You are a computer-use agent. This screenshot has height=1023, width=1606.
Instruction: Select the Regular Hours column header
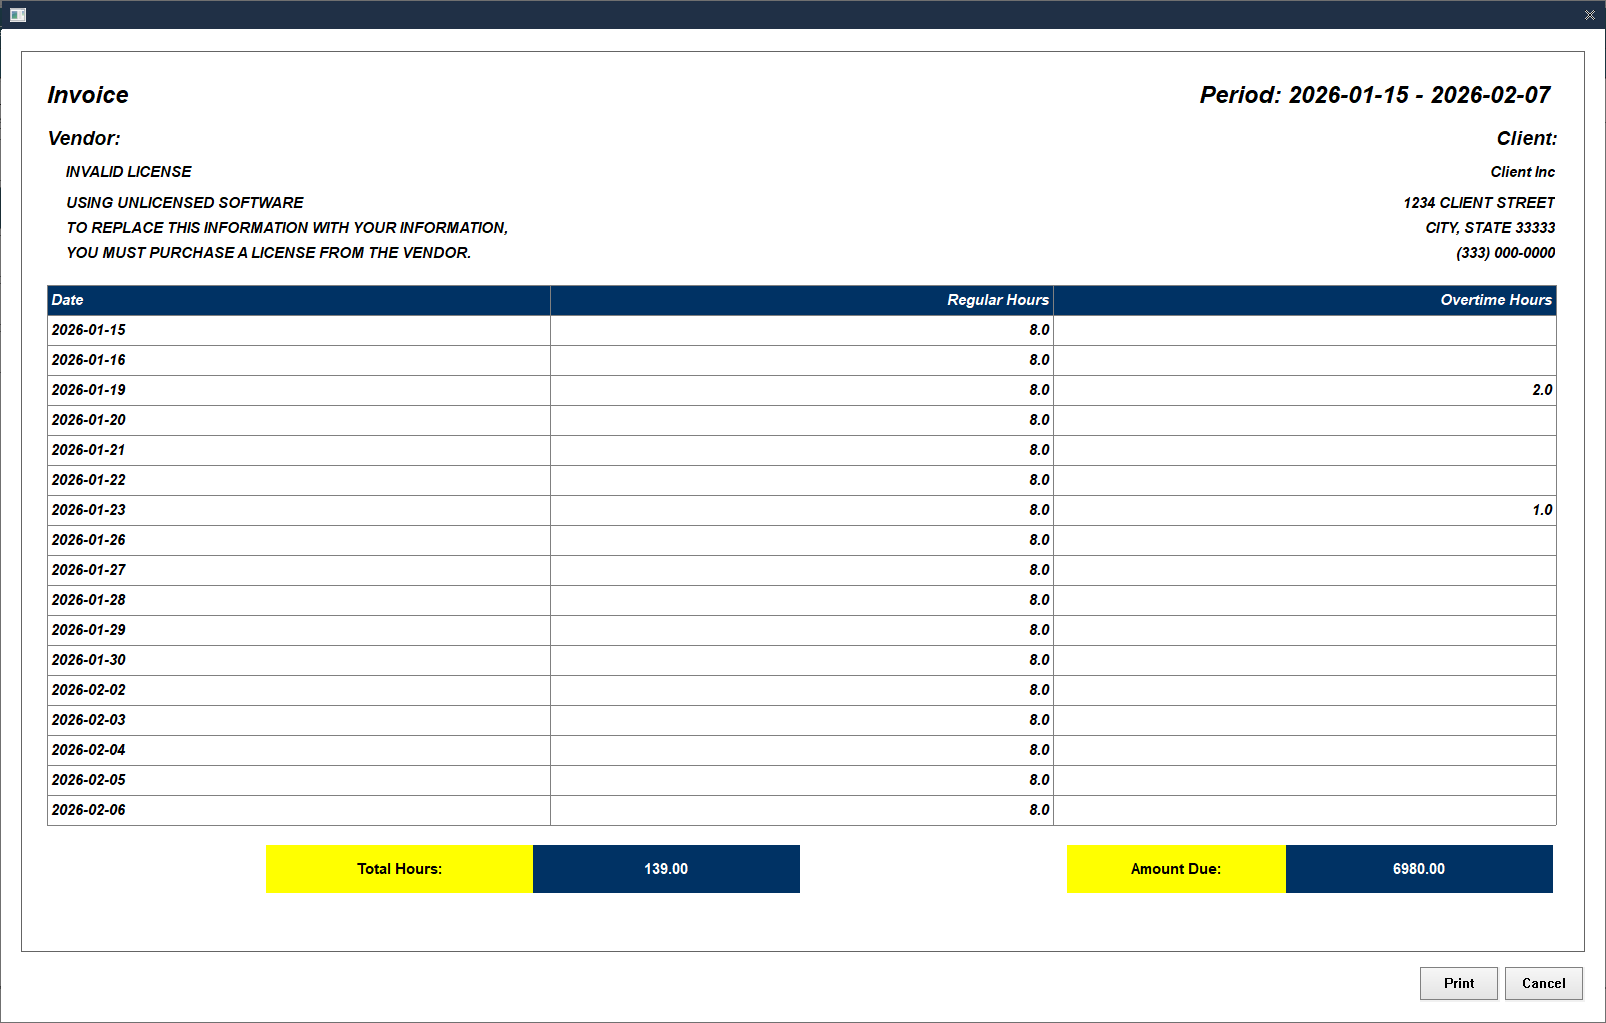coord(997,300)
